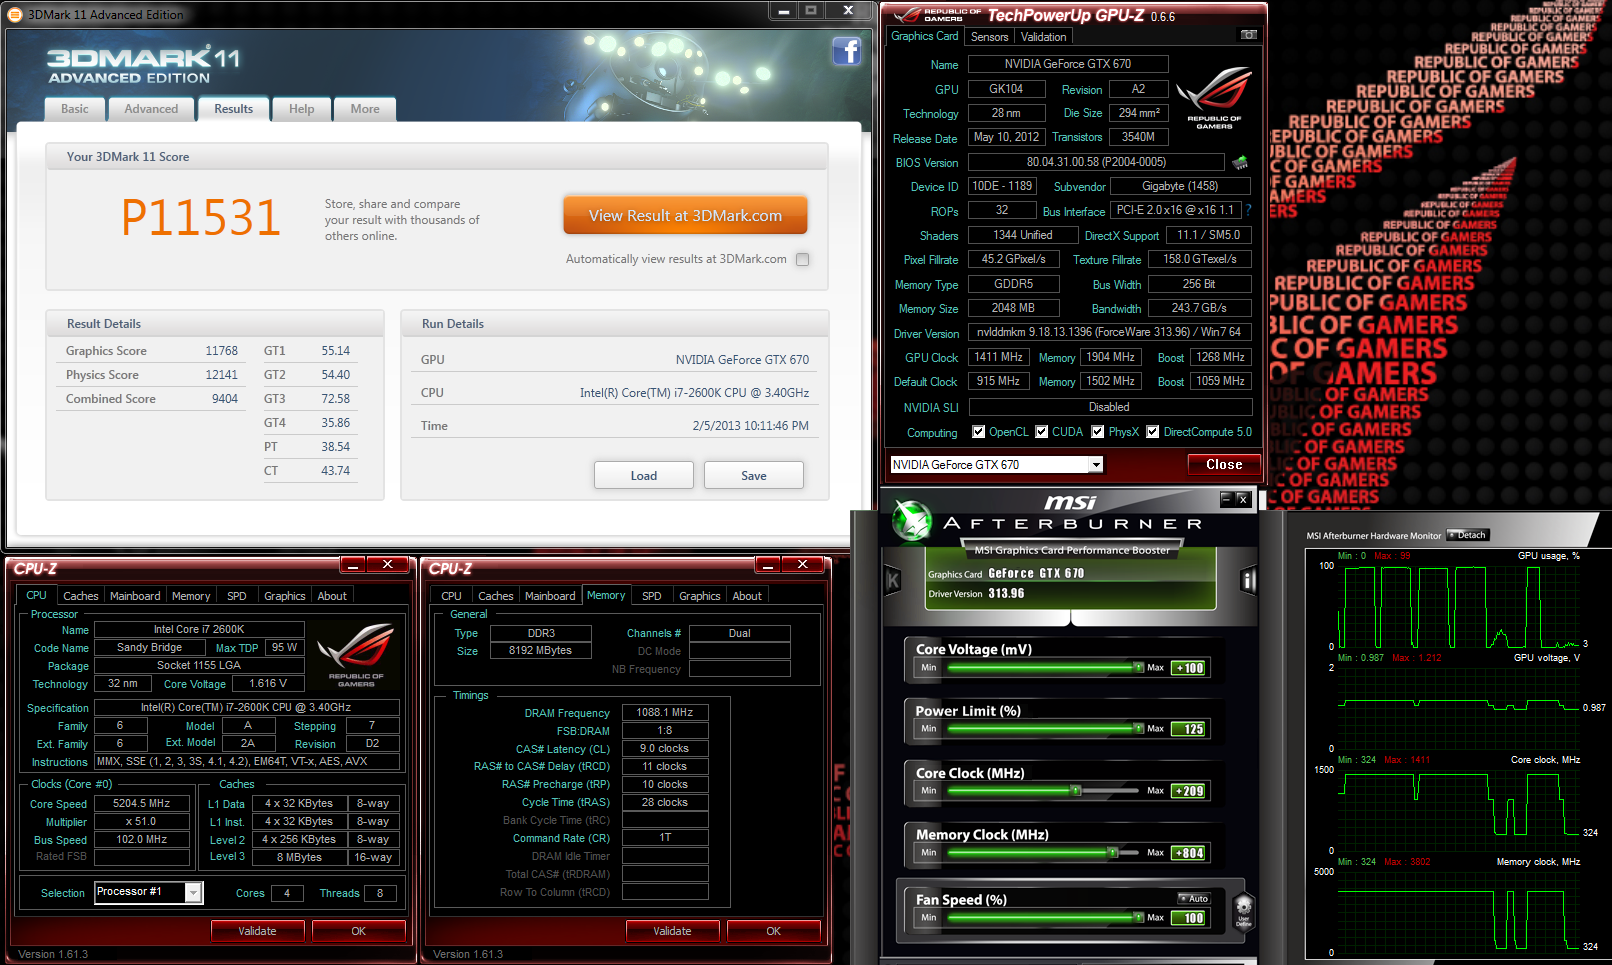Toggle the PhysX checkbox in GPU-Z
This screenshot has height=965, width=1612.
pyautogui.click(x=1098, y=432)
